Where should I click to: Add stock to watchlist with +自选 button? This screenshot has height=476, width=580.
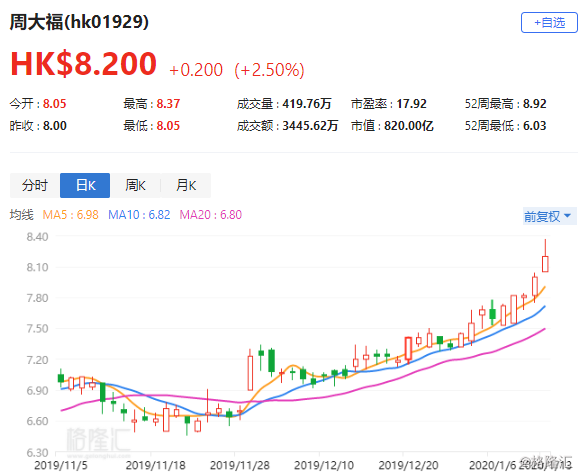point(549,23)
